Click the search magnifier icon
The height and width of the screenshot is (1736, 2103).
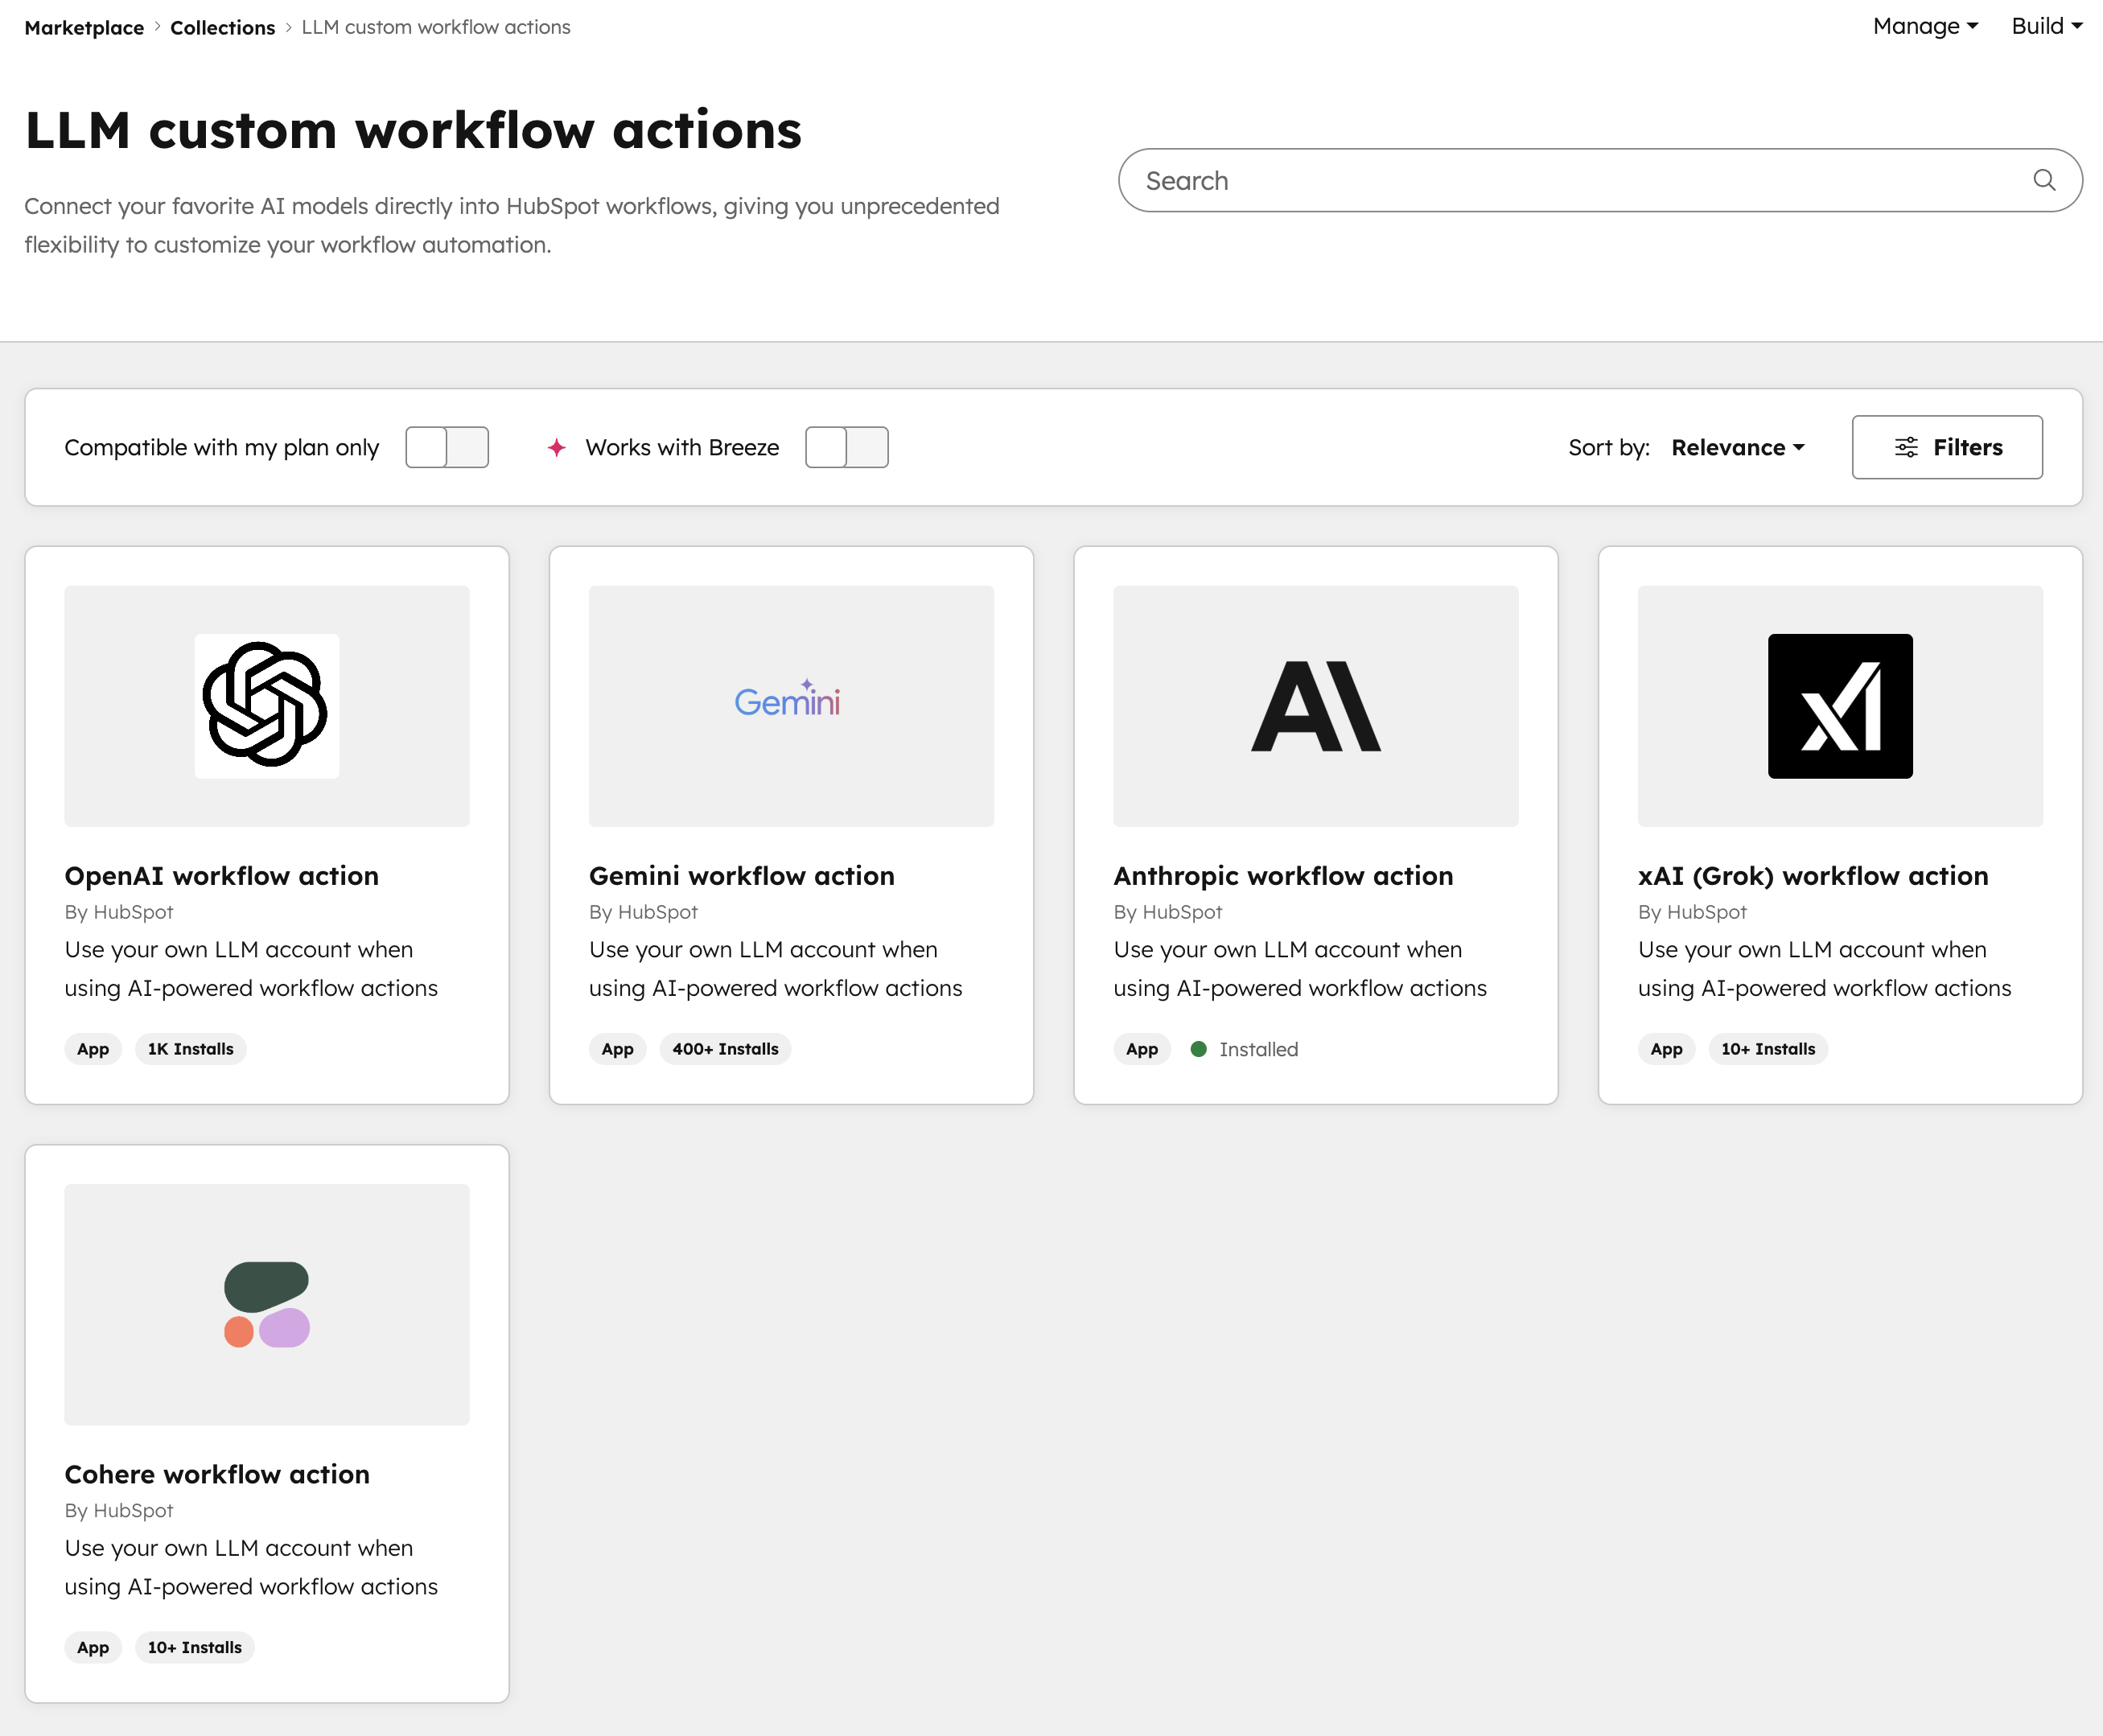[2045, 180]
